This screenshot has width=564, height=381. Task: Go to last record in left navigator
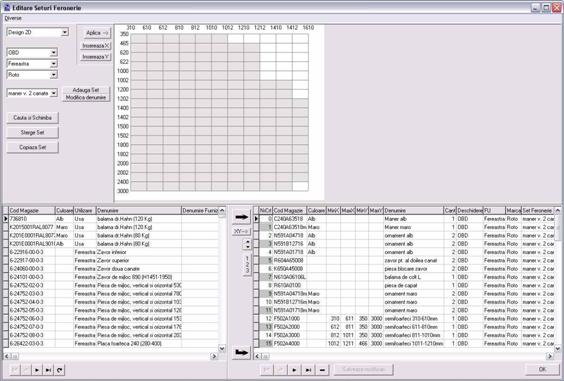(x=48, y=370)
